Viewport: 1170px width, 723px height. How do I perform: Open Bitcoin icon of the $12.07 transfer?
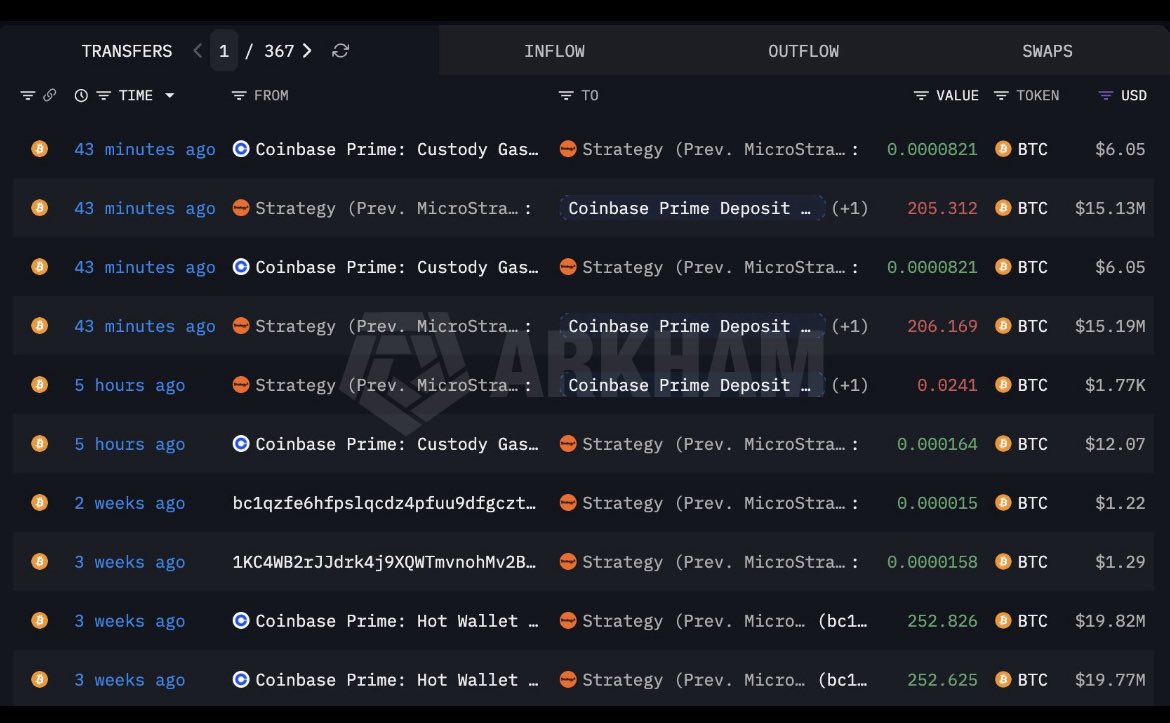(x=40, y=443)
